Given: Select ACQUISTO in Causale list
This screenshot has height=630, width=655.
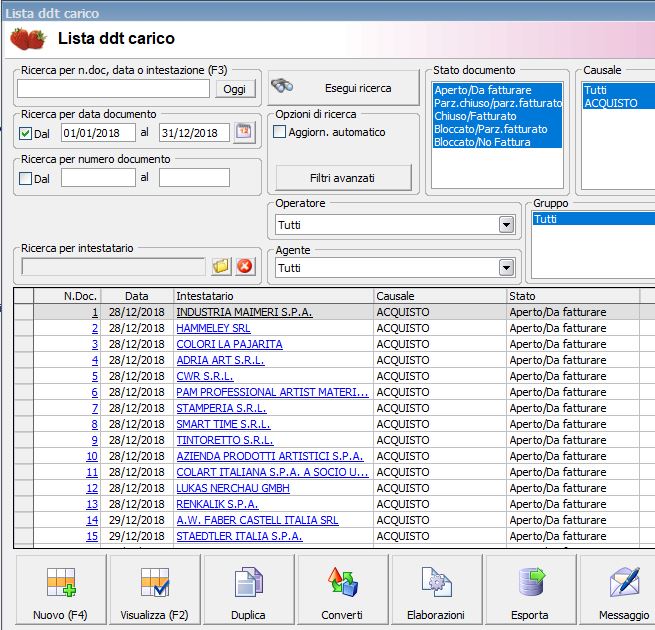Looking at the screenshot, I should point(619,103).
